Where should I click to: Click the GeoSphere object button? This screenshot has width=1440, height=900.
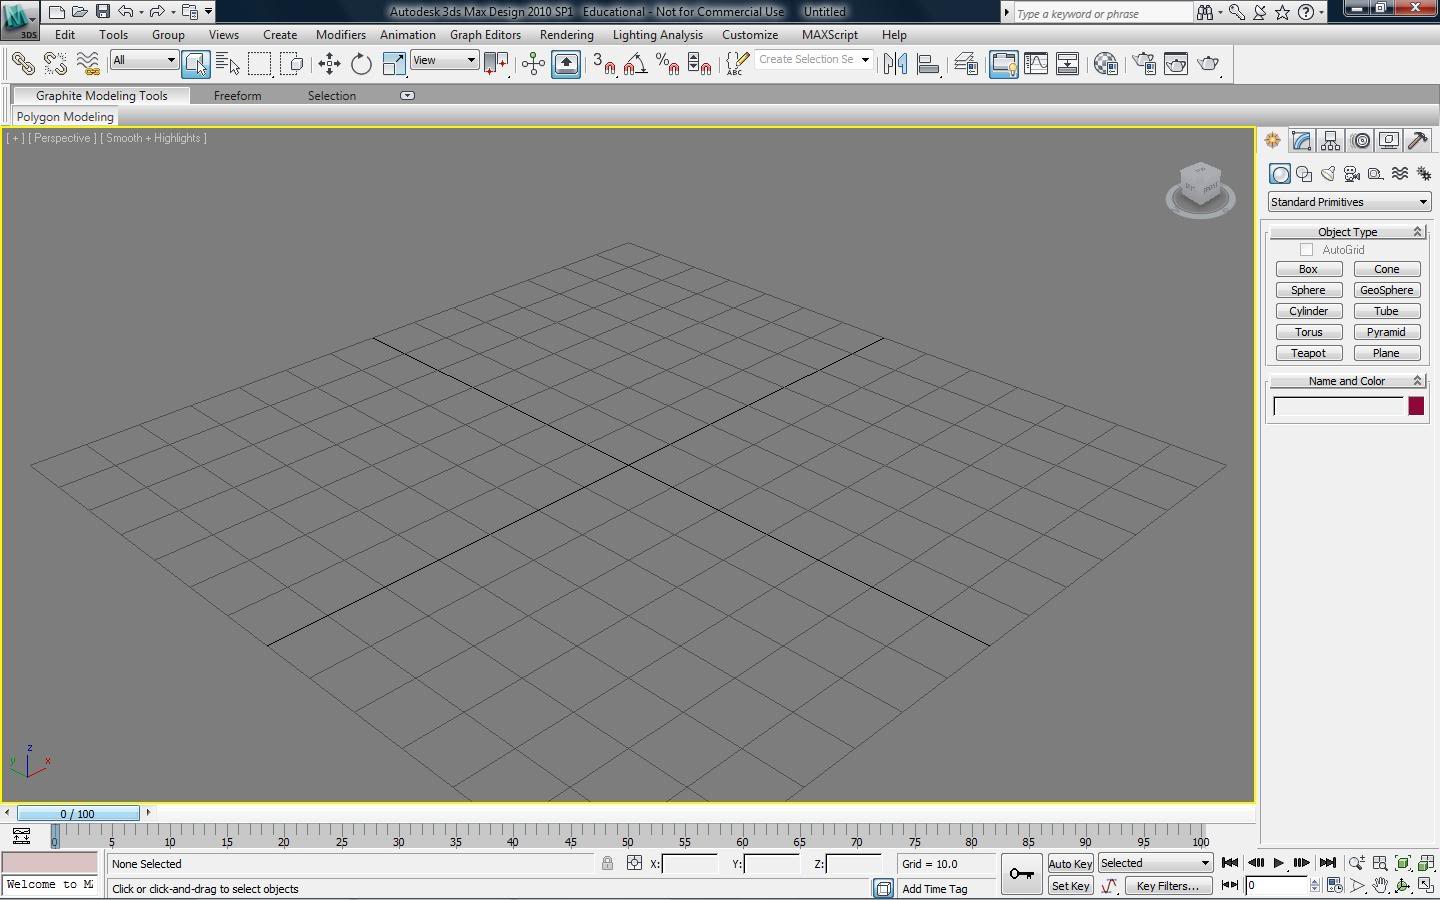1386,290
